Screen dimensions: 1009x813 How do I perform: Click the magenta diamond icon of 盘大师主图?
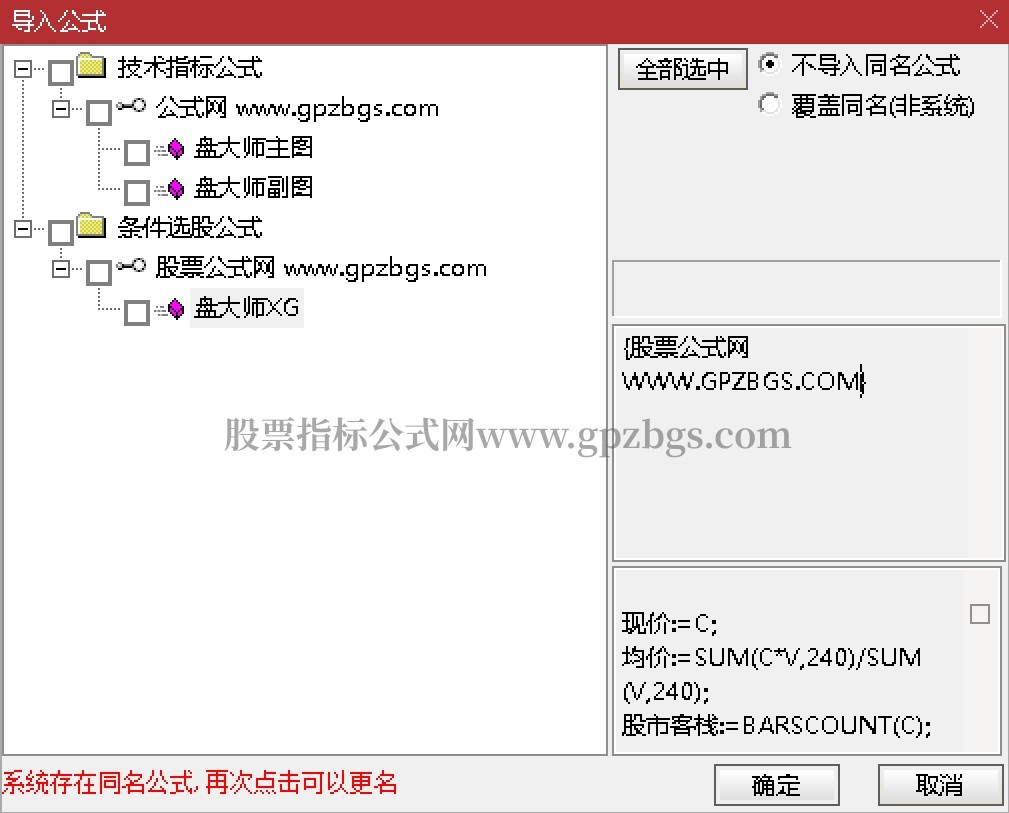pos(176,148)
